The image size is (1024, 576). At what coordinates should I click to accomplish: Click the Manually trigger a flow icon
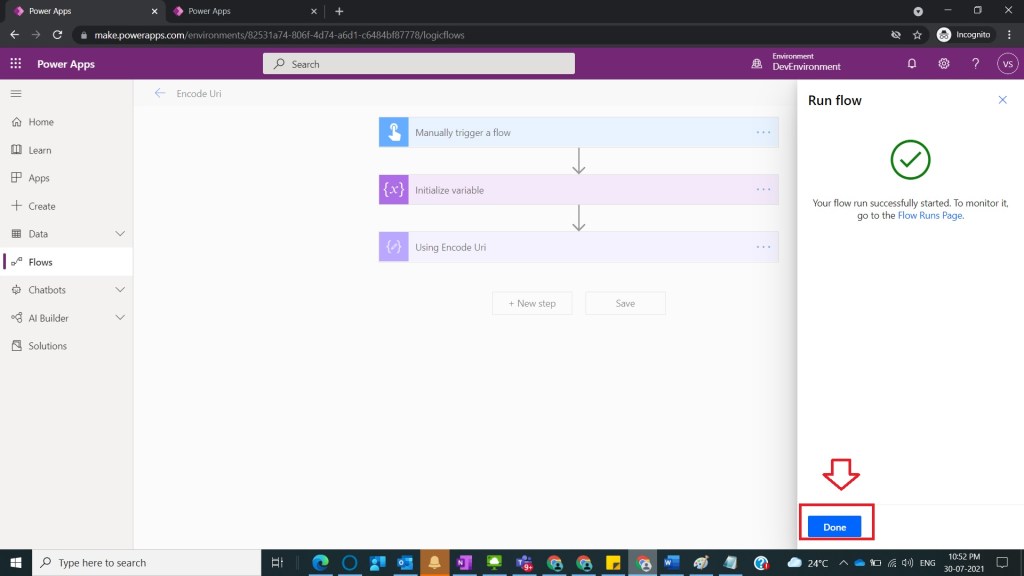pos(394,132)
